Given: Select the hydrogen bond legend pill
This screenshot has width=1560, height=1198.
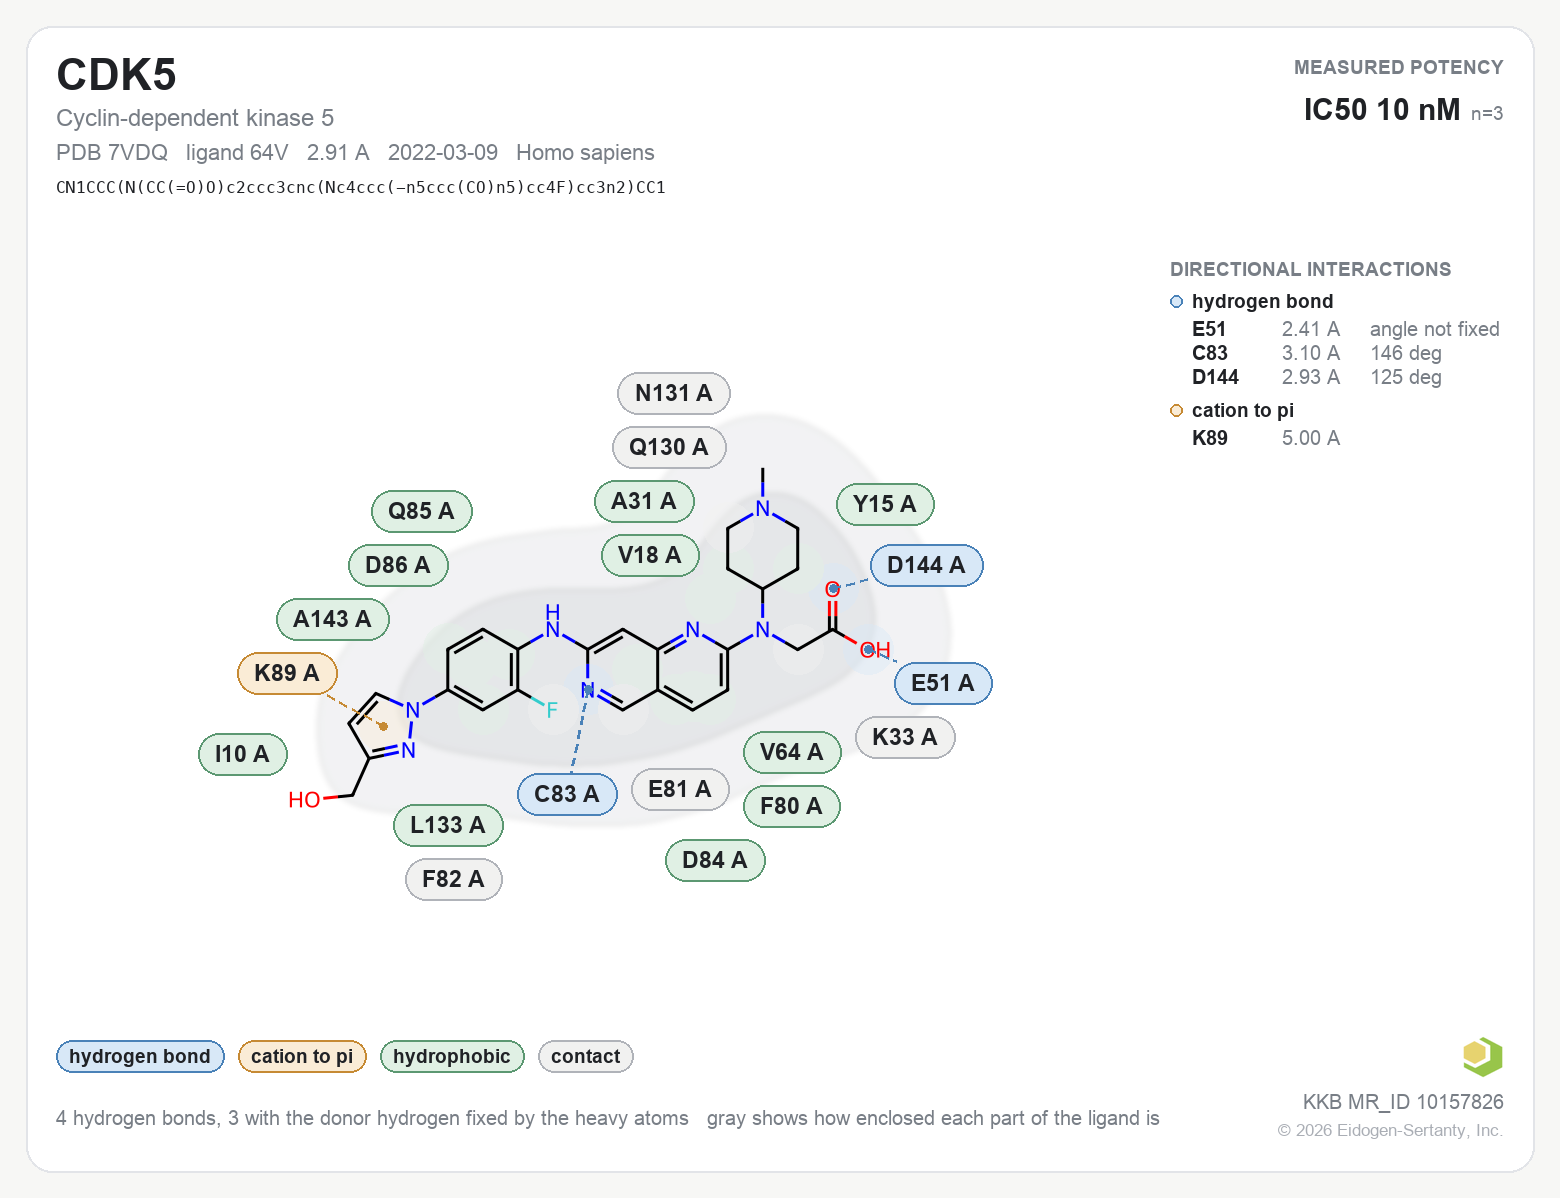Looking at the screenshot, I should [x=140, y=1057].
